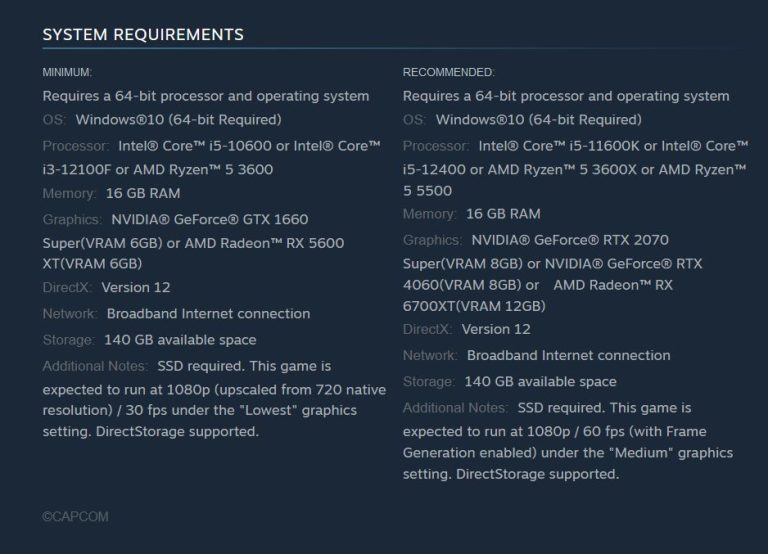Click the ©CAPCOM copyright text
The width and height of the screenshot is (768, 554).
click(x=75, y=517)
